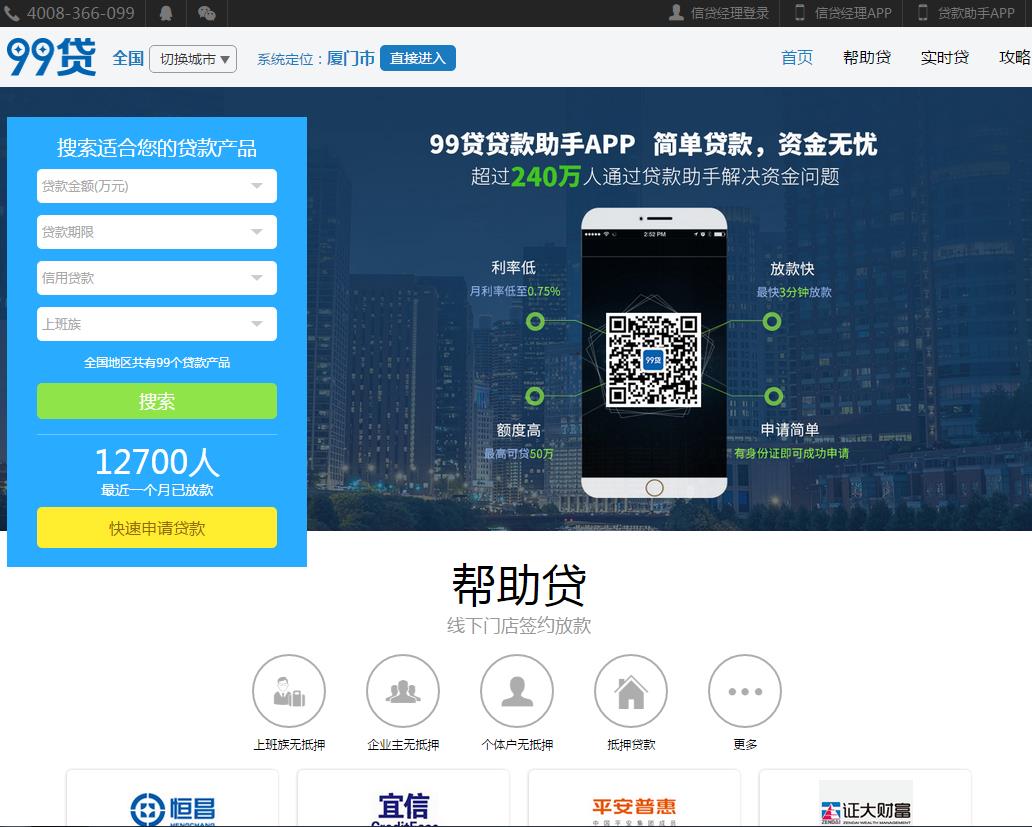Click the 额度高 green circle marker
Screen dimensions: 1032x827
tap(534, 395)
